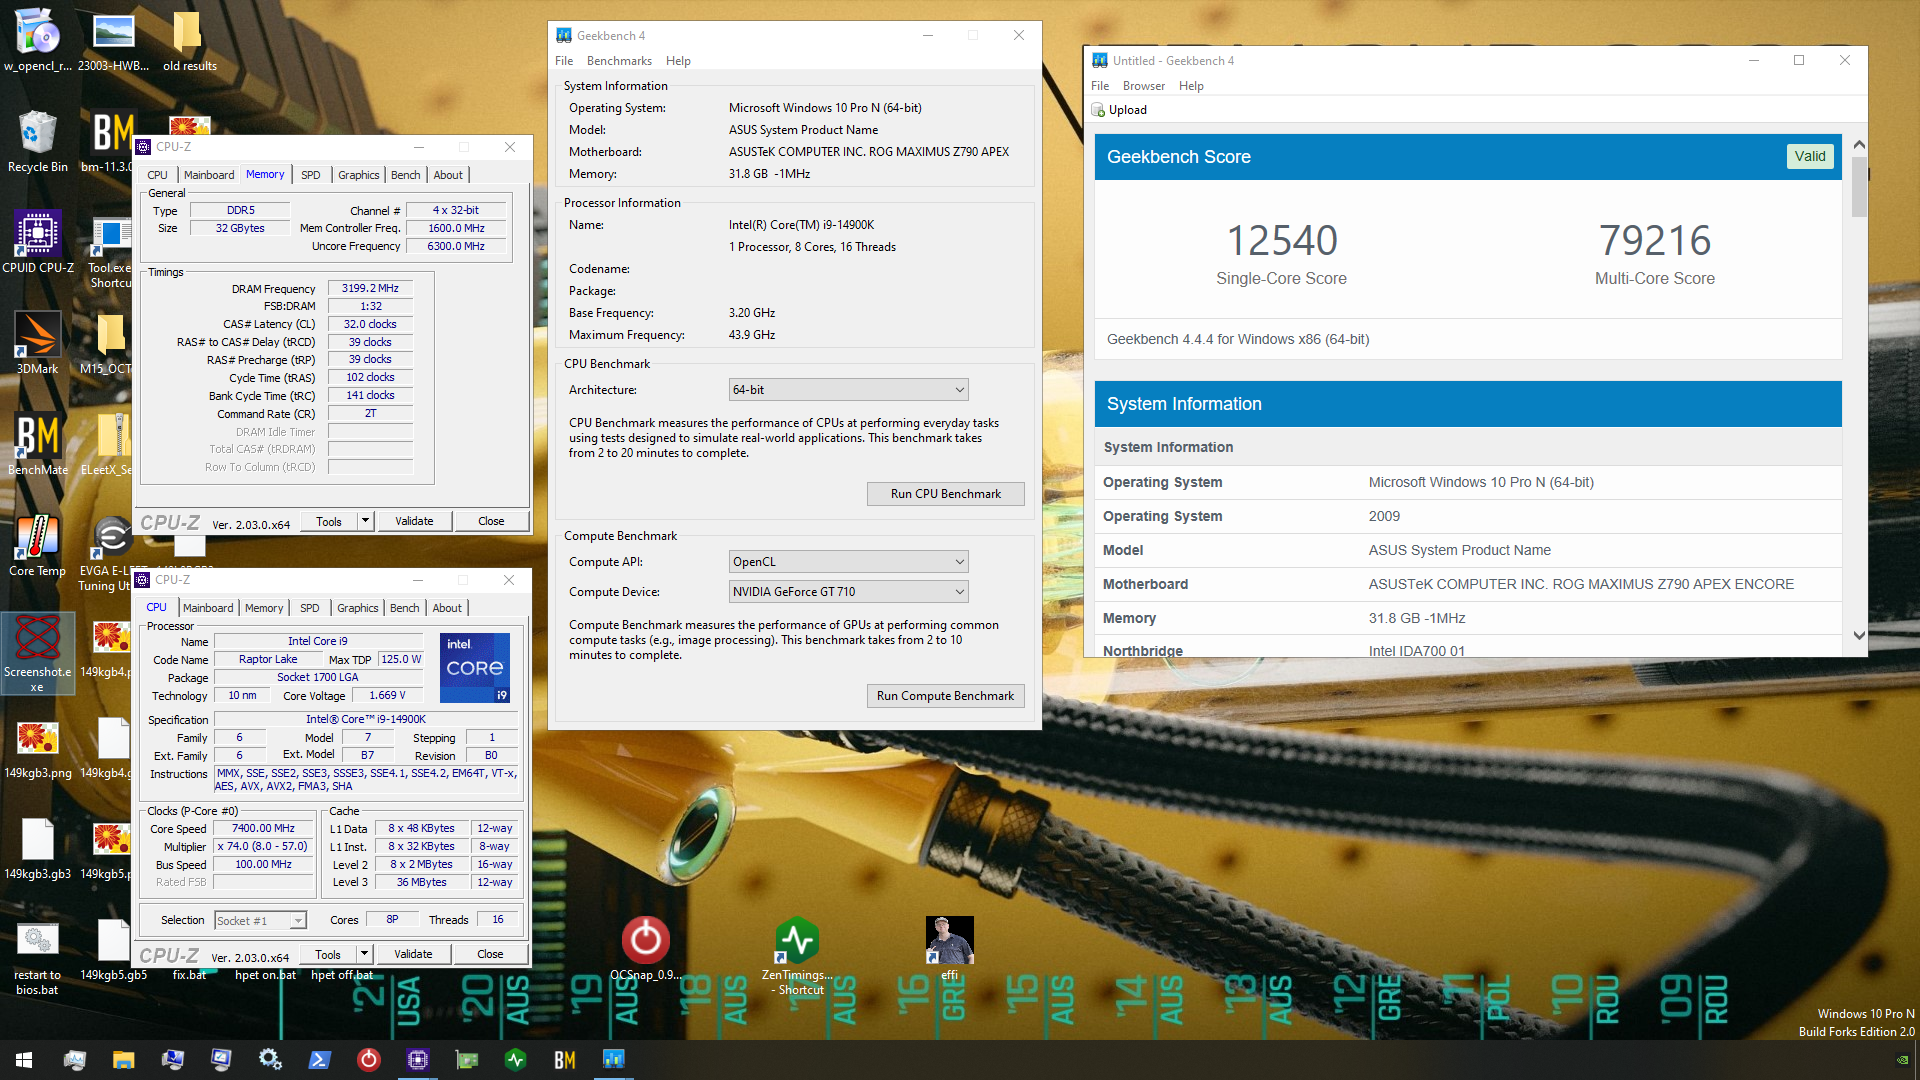Click Close button in lower CPU-Z window
The width and height of the screenshot is (1920, 1080).
(490, 954)
